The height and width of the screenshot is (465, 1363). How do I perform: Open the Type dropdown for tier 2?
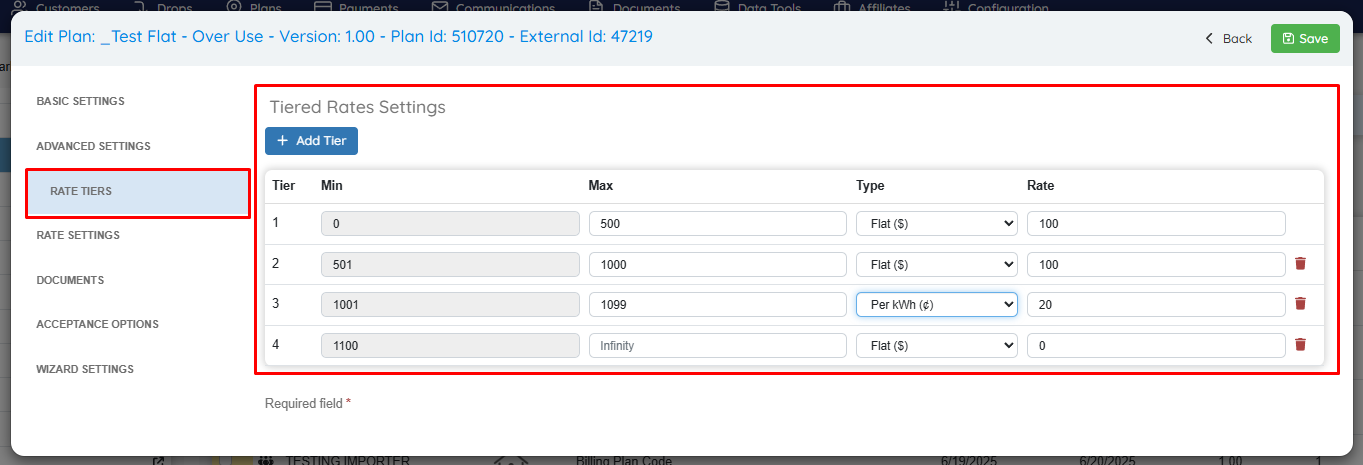pyautogui.click(x=936, y=264)
